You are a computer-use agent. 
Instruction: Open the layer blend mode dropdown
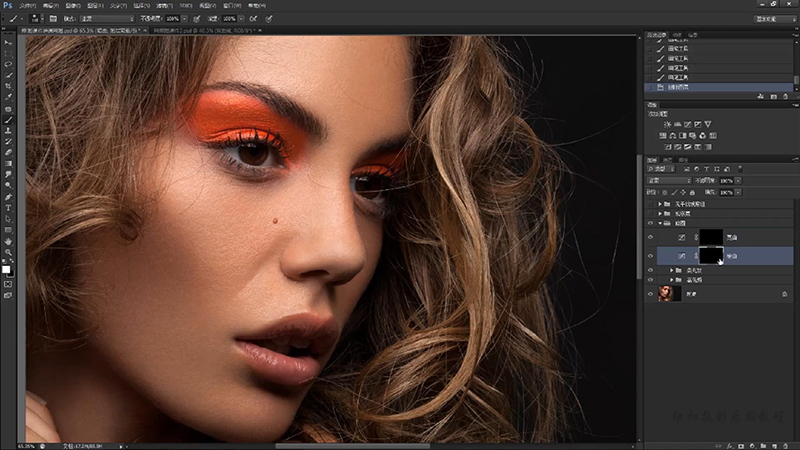point(669,181)
